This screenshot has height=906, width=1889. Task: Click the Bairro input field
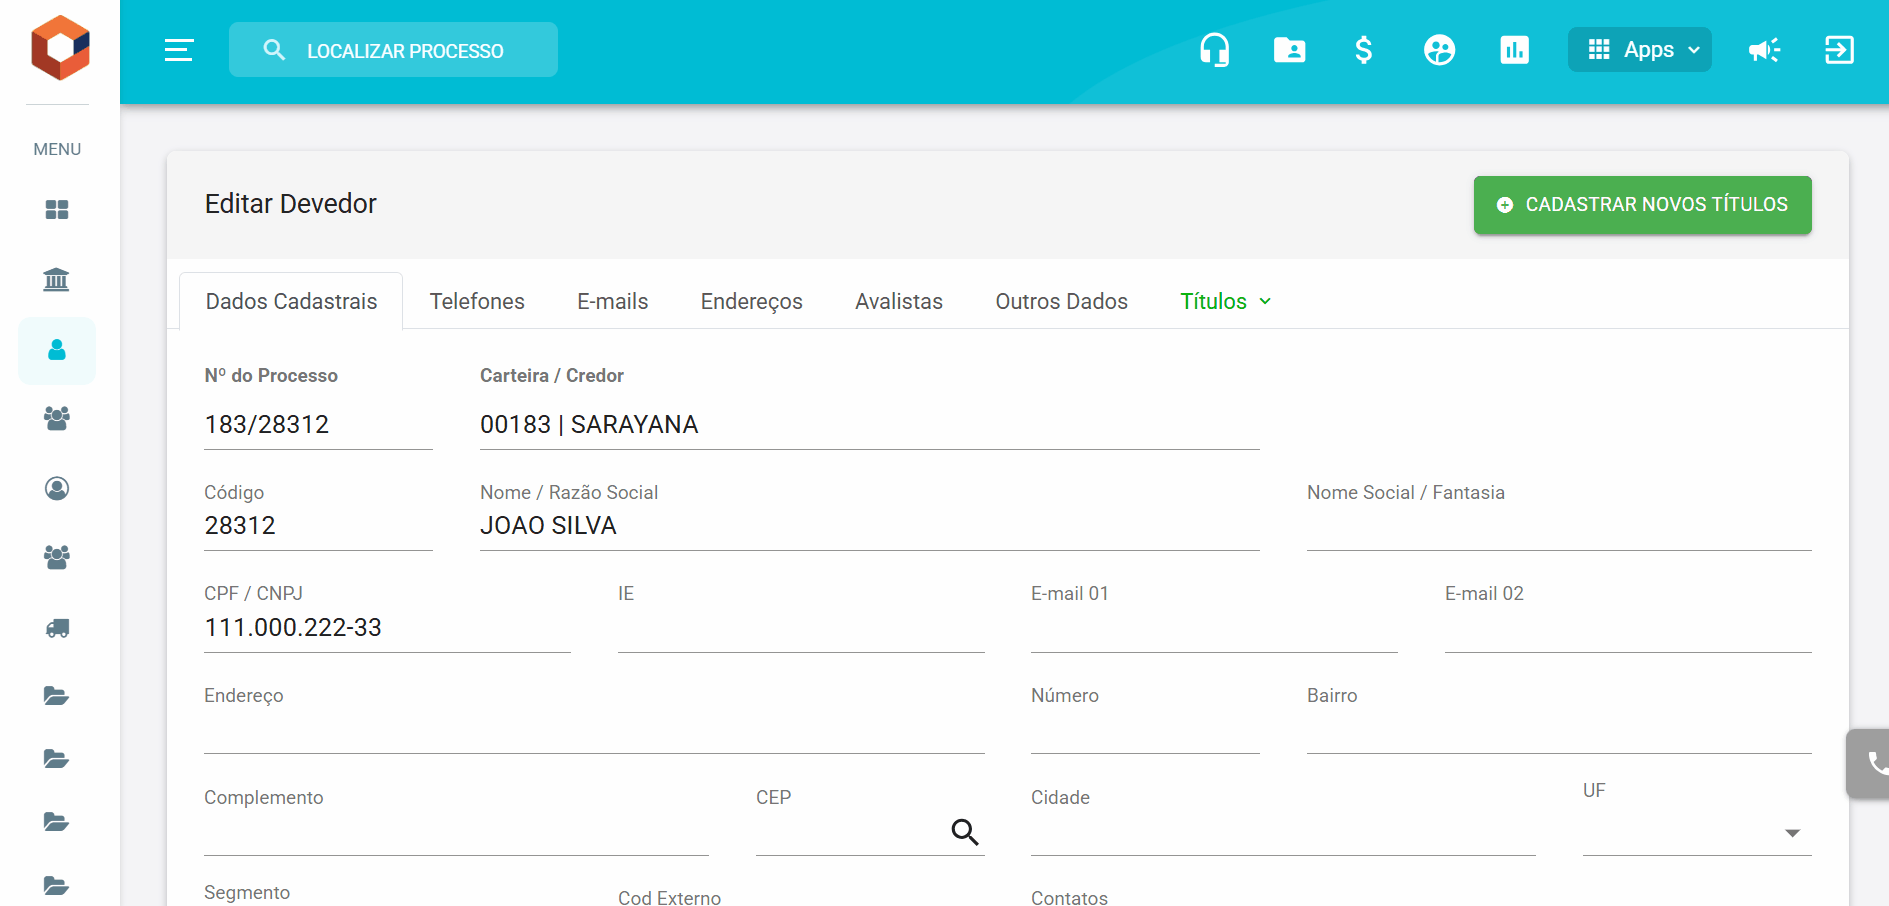pyautogui.click(x=1559, y=730)
